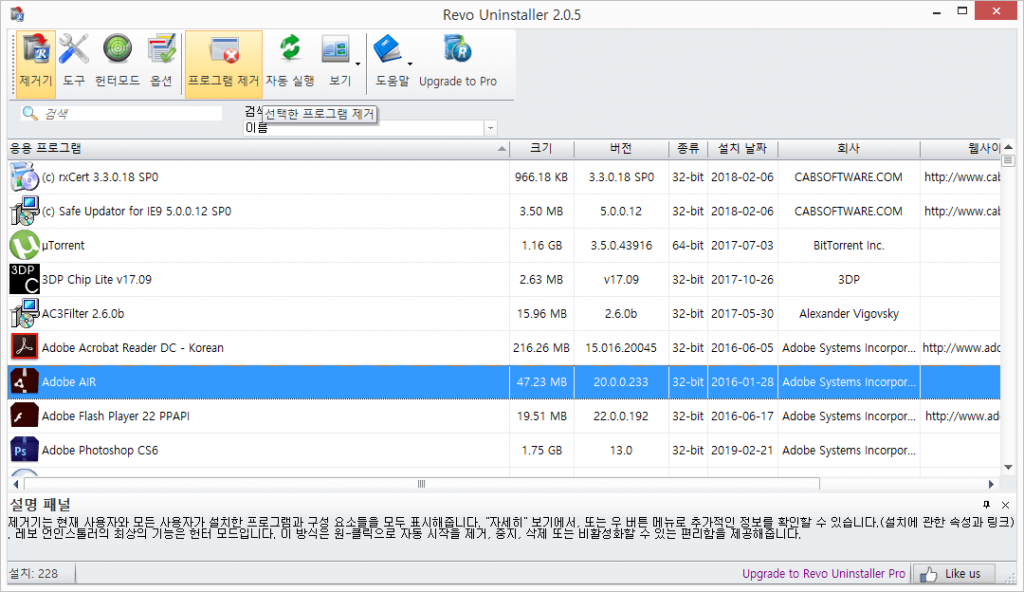Image resolution: width=1024 pixels, height=592 pixels.
Task: Click the Alexander Vigovsky company cell
Action: click(x=848, y=314)
